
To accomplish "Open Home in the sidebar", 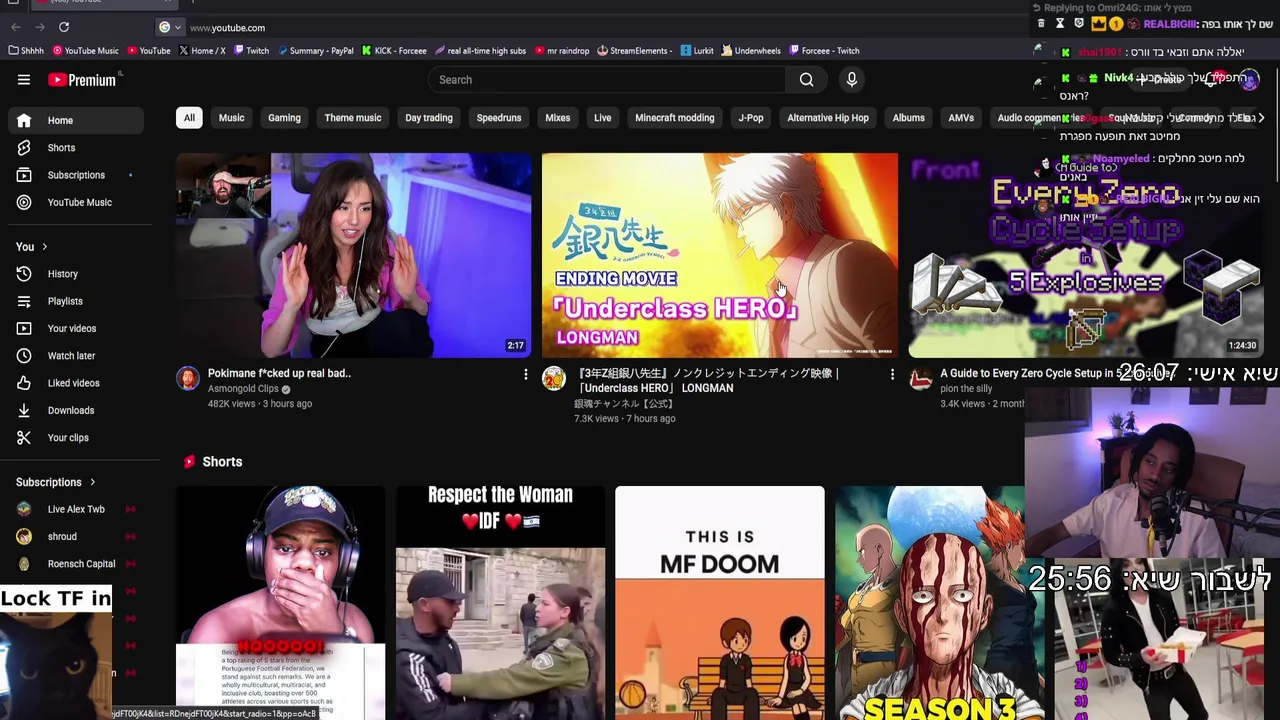I will [x=76, y=120].
